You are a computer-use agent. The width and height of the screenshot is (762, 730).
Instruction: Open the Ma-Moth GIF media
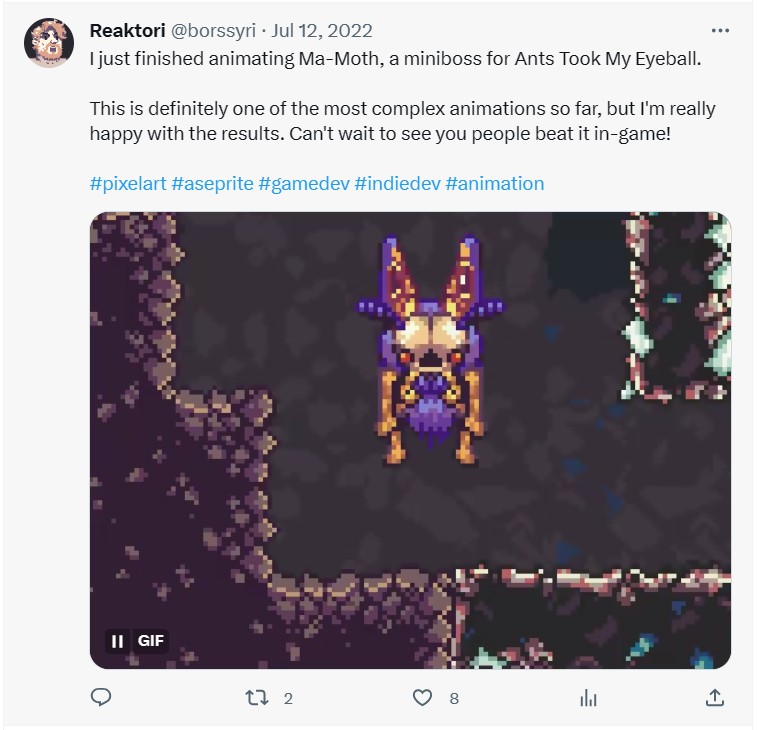point(410,440)
